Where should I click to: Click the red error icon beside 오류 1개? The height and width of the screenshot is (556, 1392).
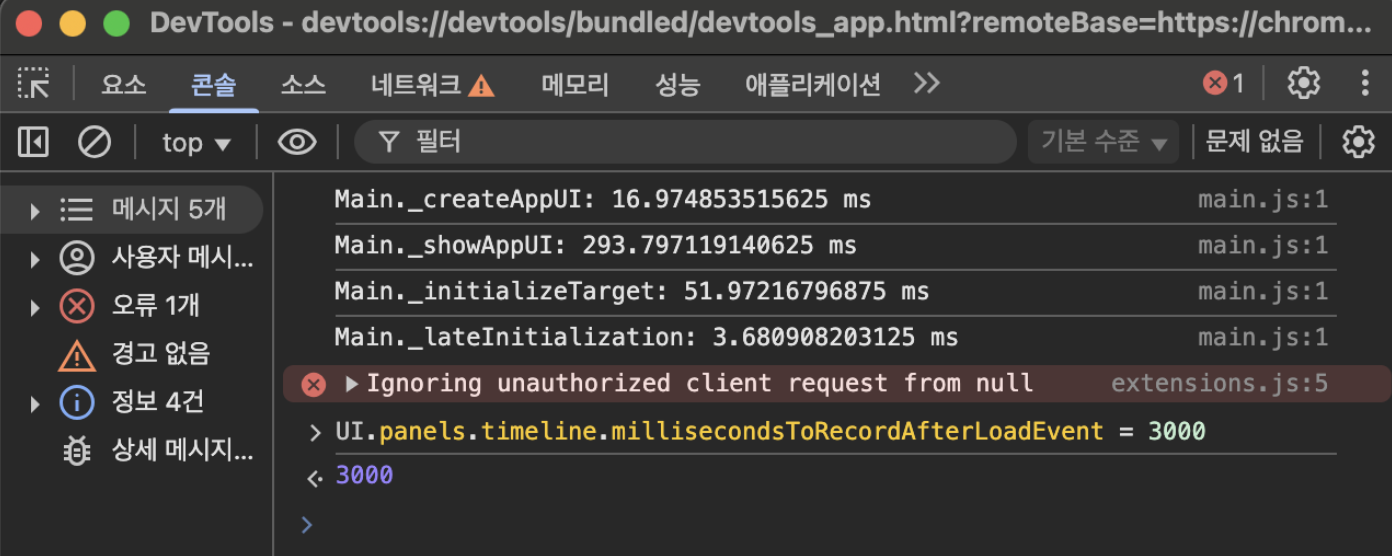pyautogui.click(x=77, y=306)
